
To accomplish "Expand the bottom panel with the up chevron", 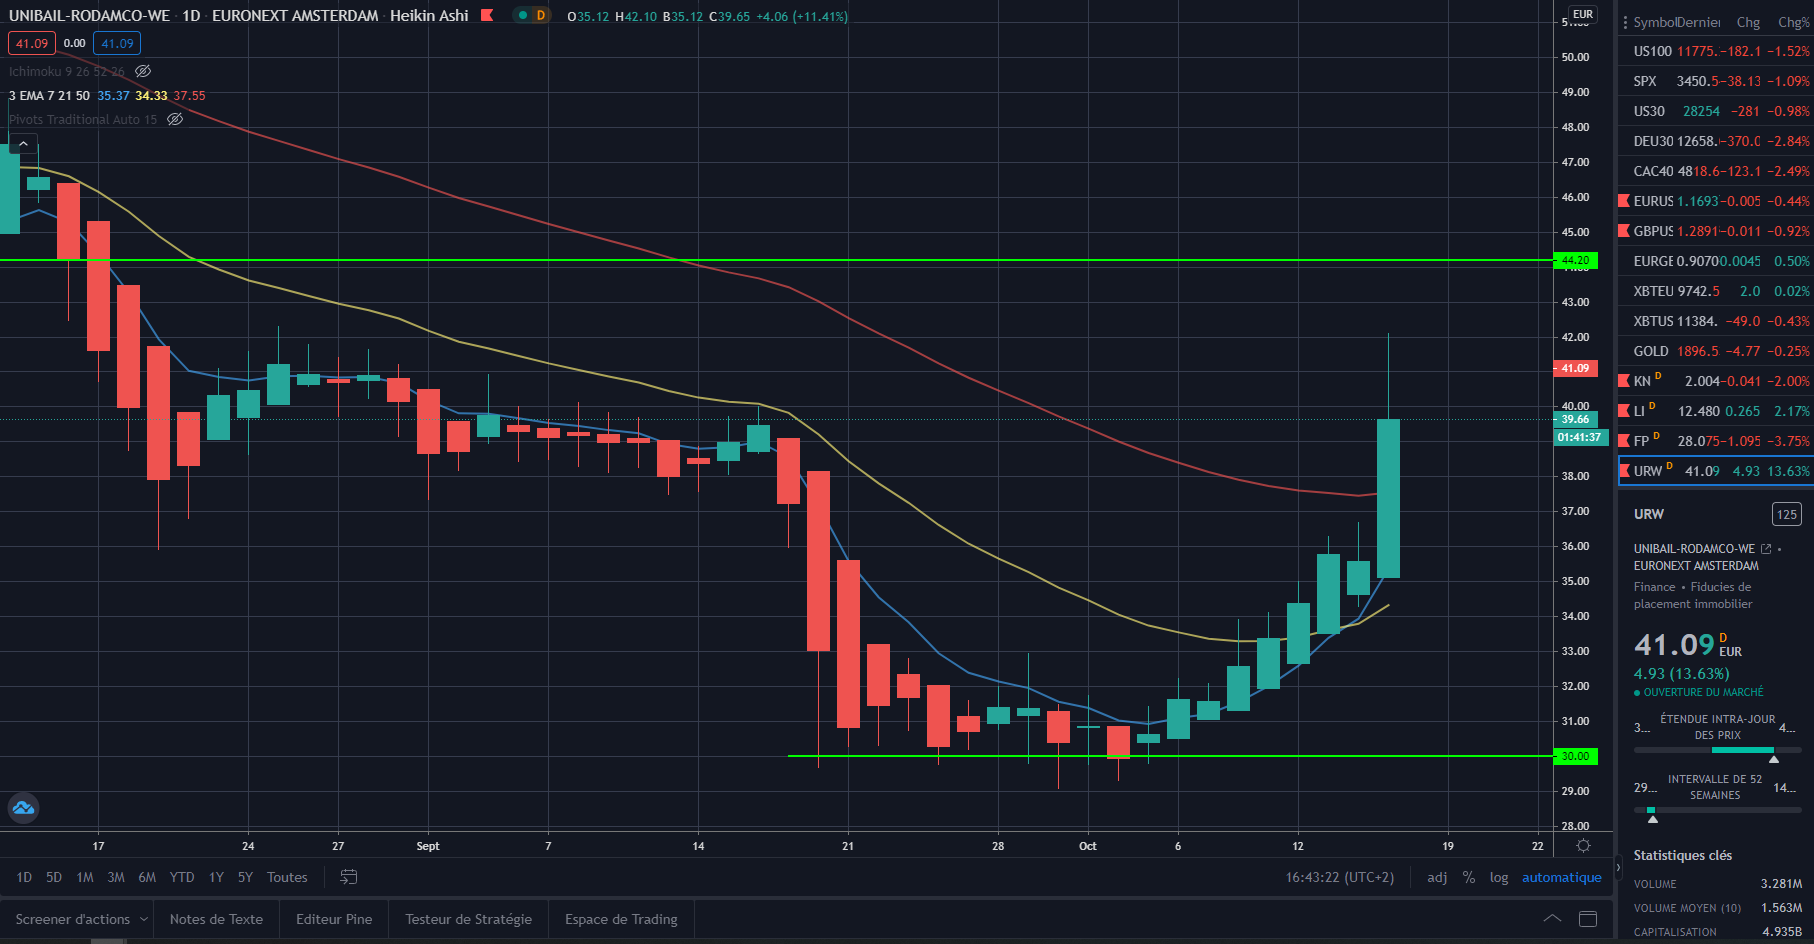I will (1552, 919).
